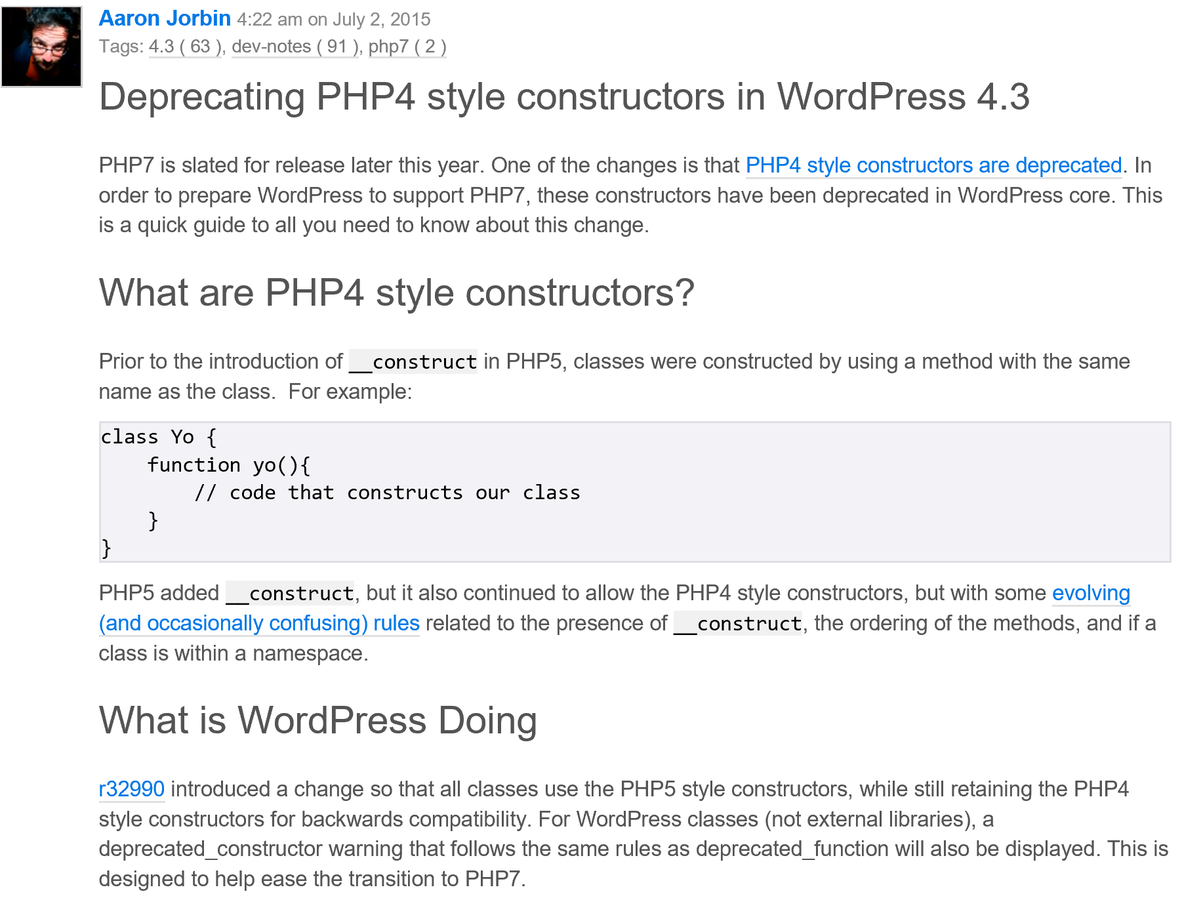Click the code line class Yo {

pos(159,437)
